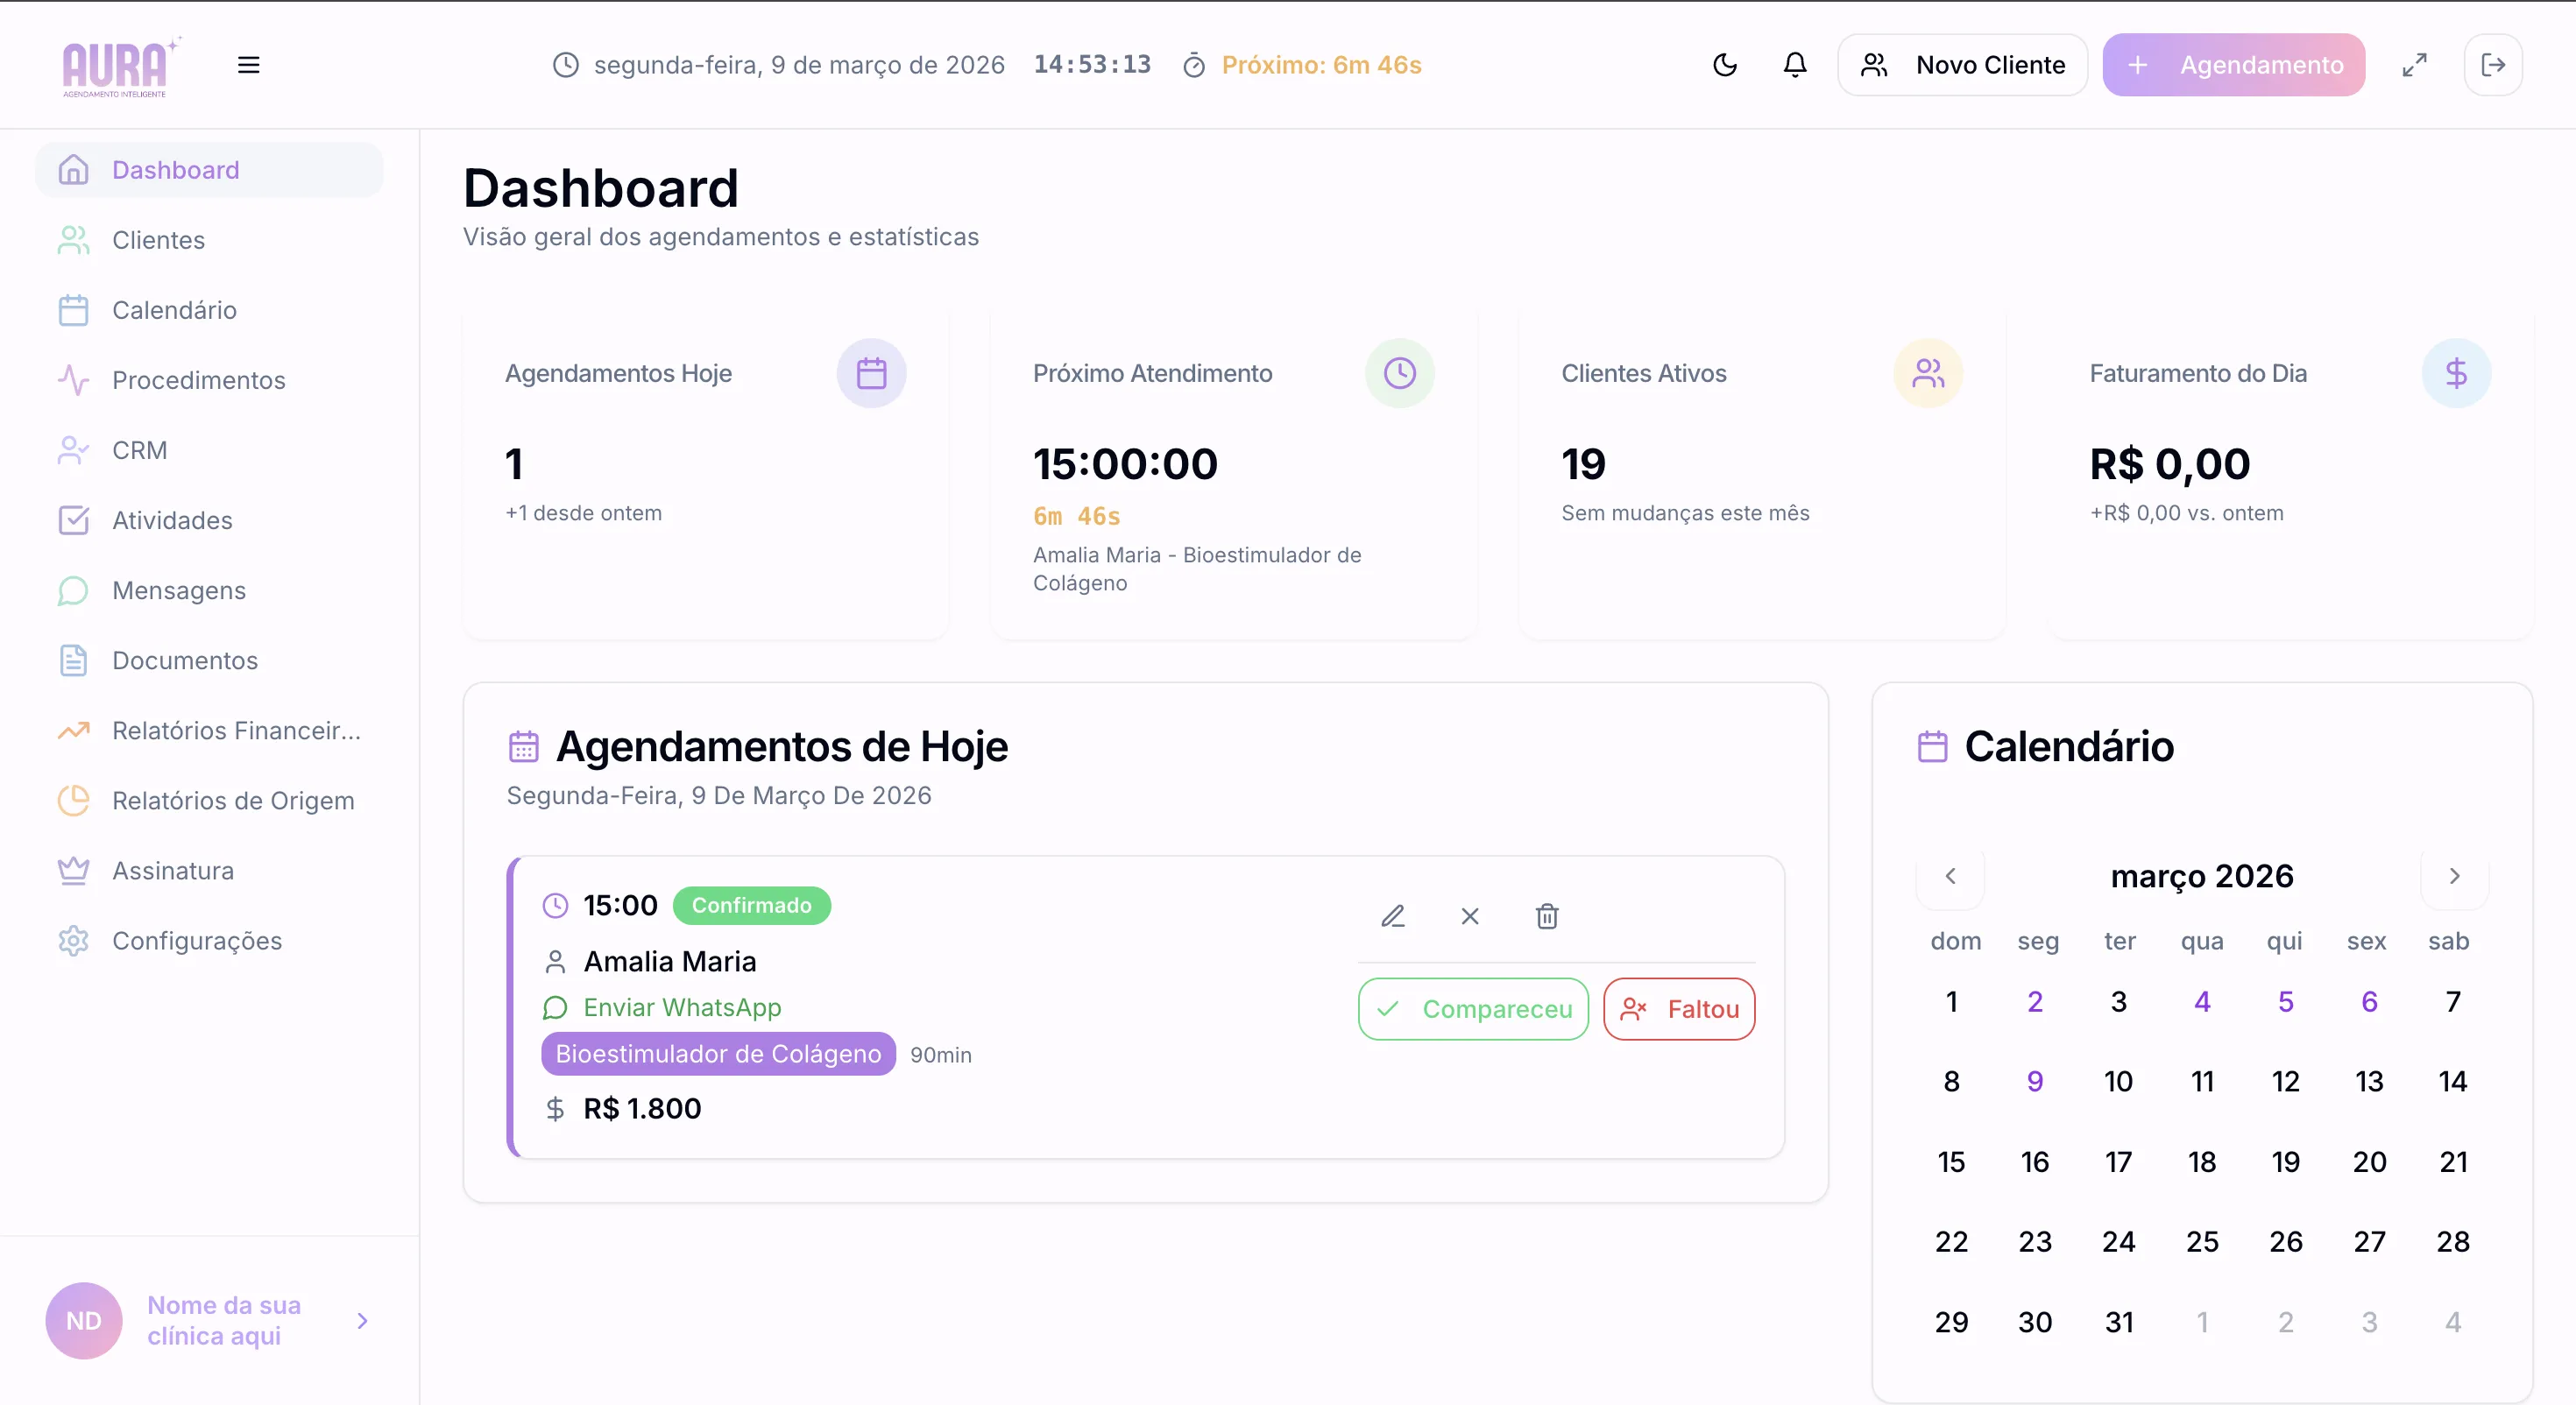Screen dimensions: 2576x1405
Task: Open Relatórios de Origem sidebar item
Action: pos(232,801)
